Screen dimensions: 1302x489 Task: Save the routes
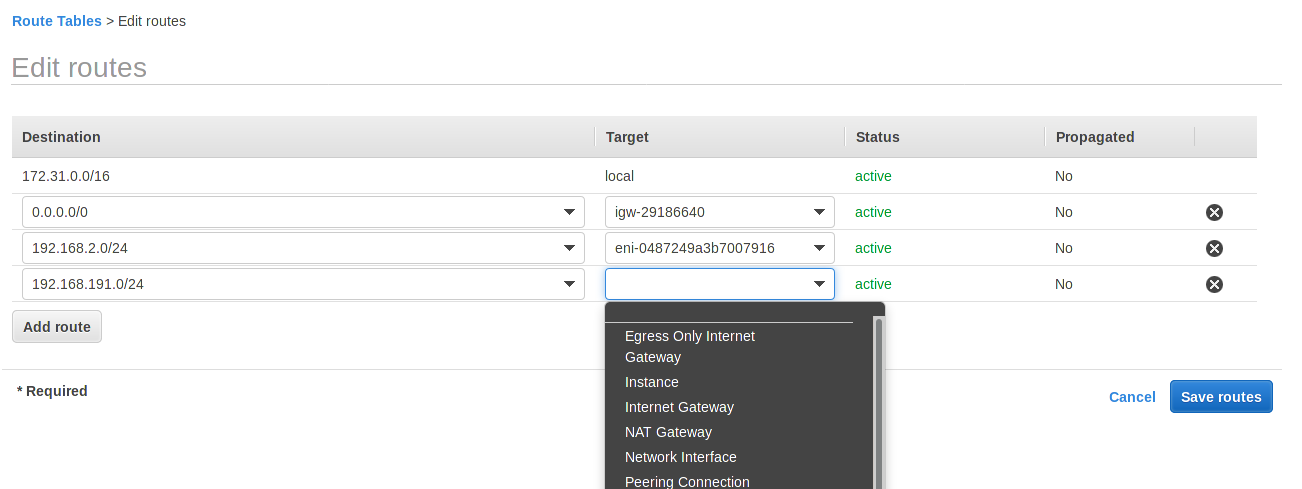click(x=1220, y=397)
